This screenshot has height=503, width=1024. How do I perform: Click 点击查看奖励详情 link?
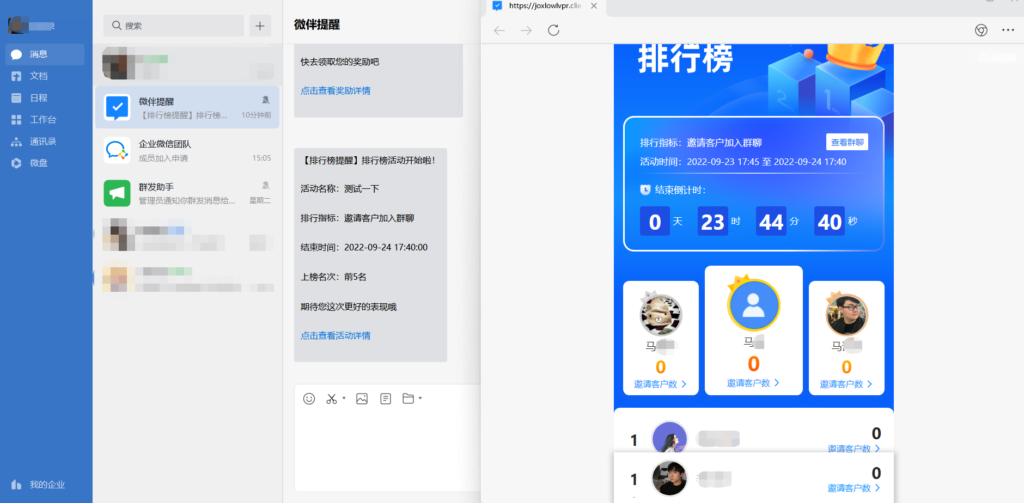(x=336, y=91)
